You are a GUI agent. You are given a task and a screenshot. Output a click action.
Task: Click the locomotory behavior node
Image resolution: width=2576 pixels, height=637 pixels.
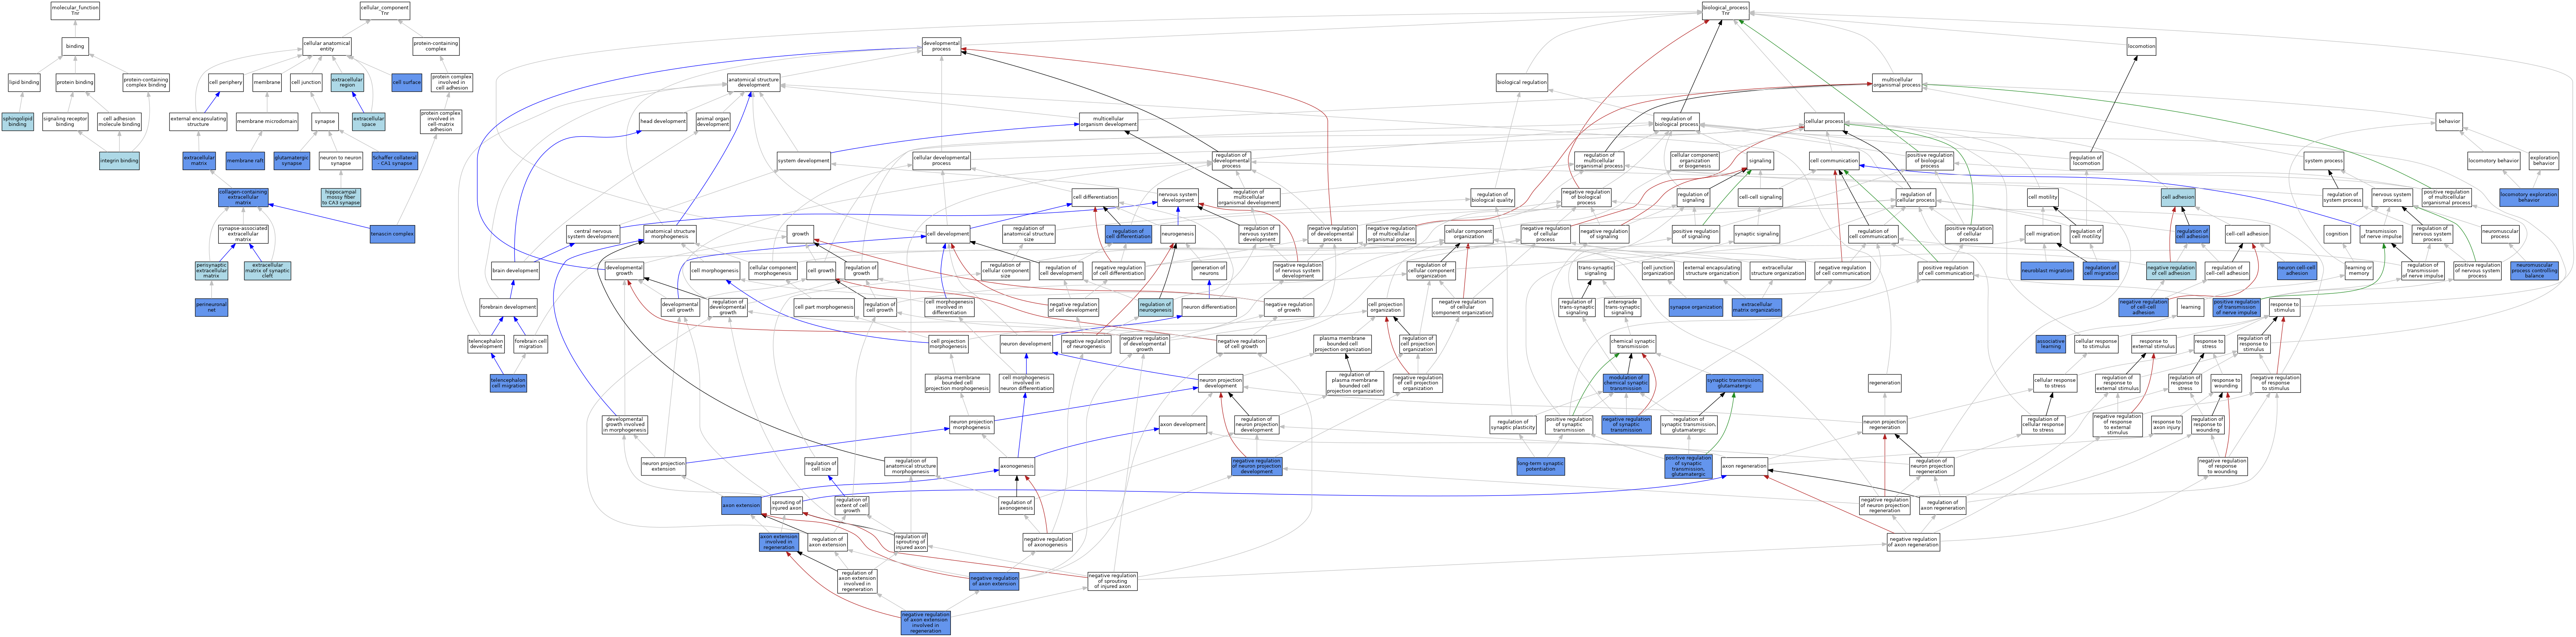pyautogui.click(x=2493, y=160)
